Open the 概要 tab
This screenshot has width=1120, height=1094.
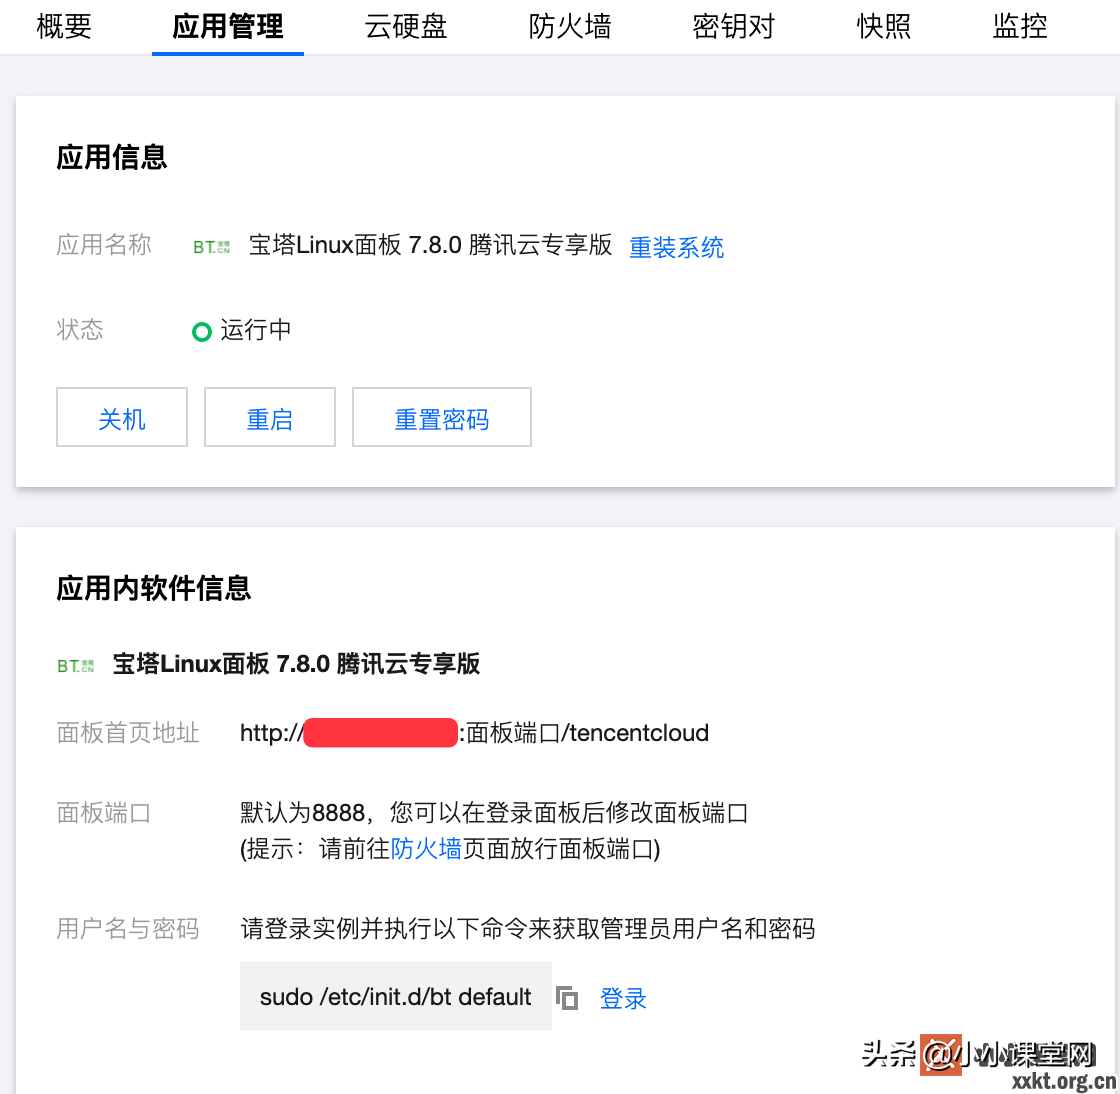tap(64, 26)
